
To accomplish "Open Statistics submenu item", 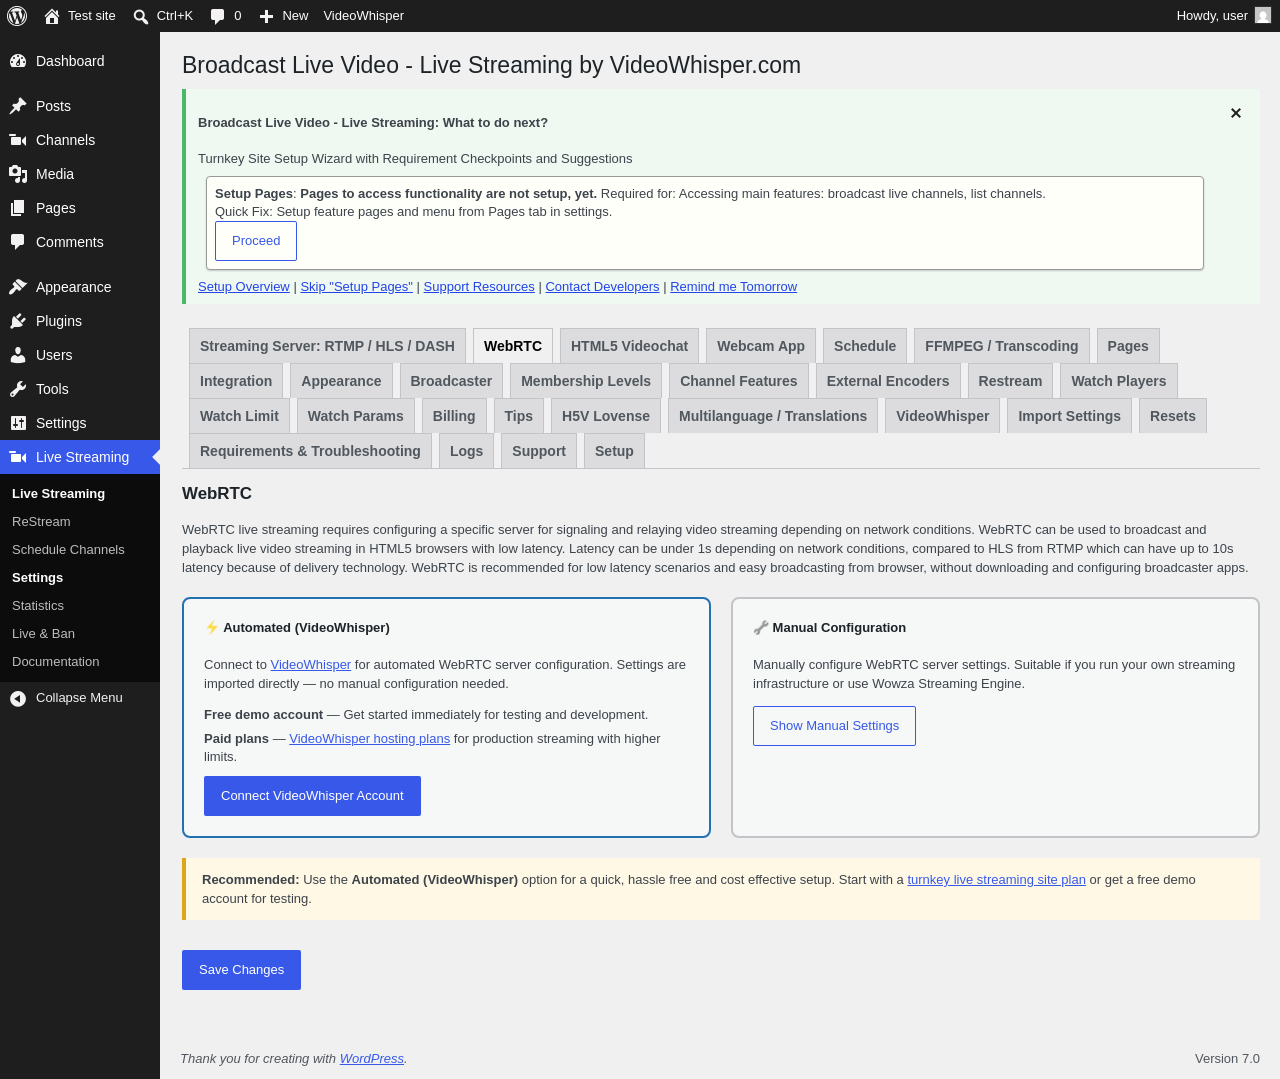I will (x=38, y=606).
